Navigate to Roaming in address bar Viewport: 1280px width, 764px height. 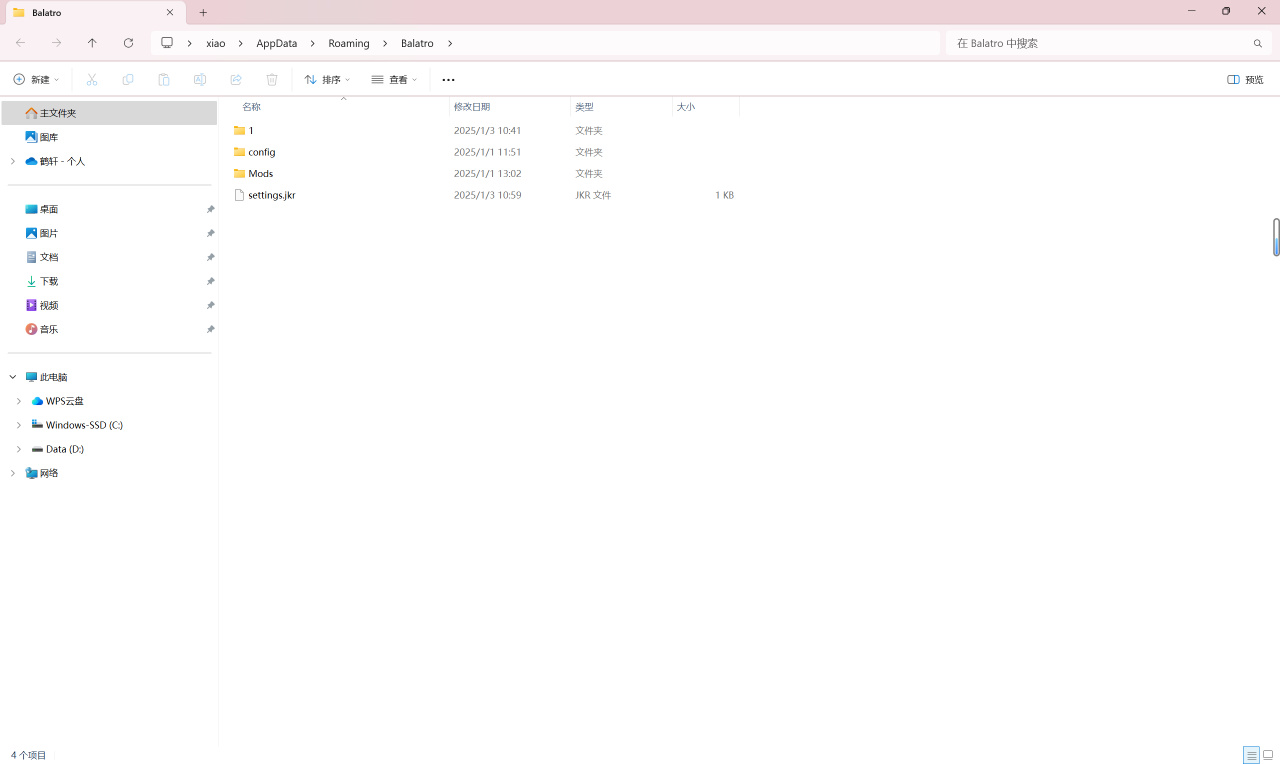(349, 43)
